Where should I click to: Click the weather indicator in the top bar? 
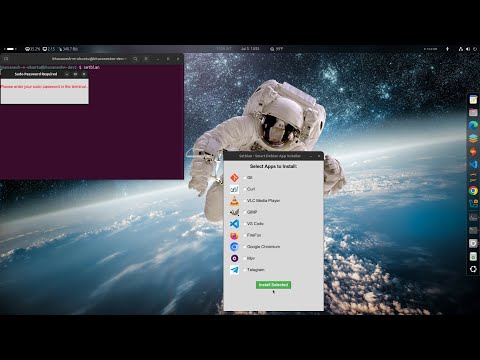pos(277,49)
